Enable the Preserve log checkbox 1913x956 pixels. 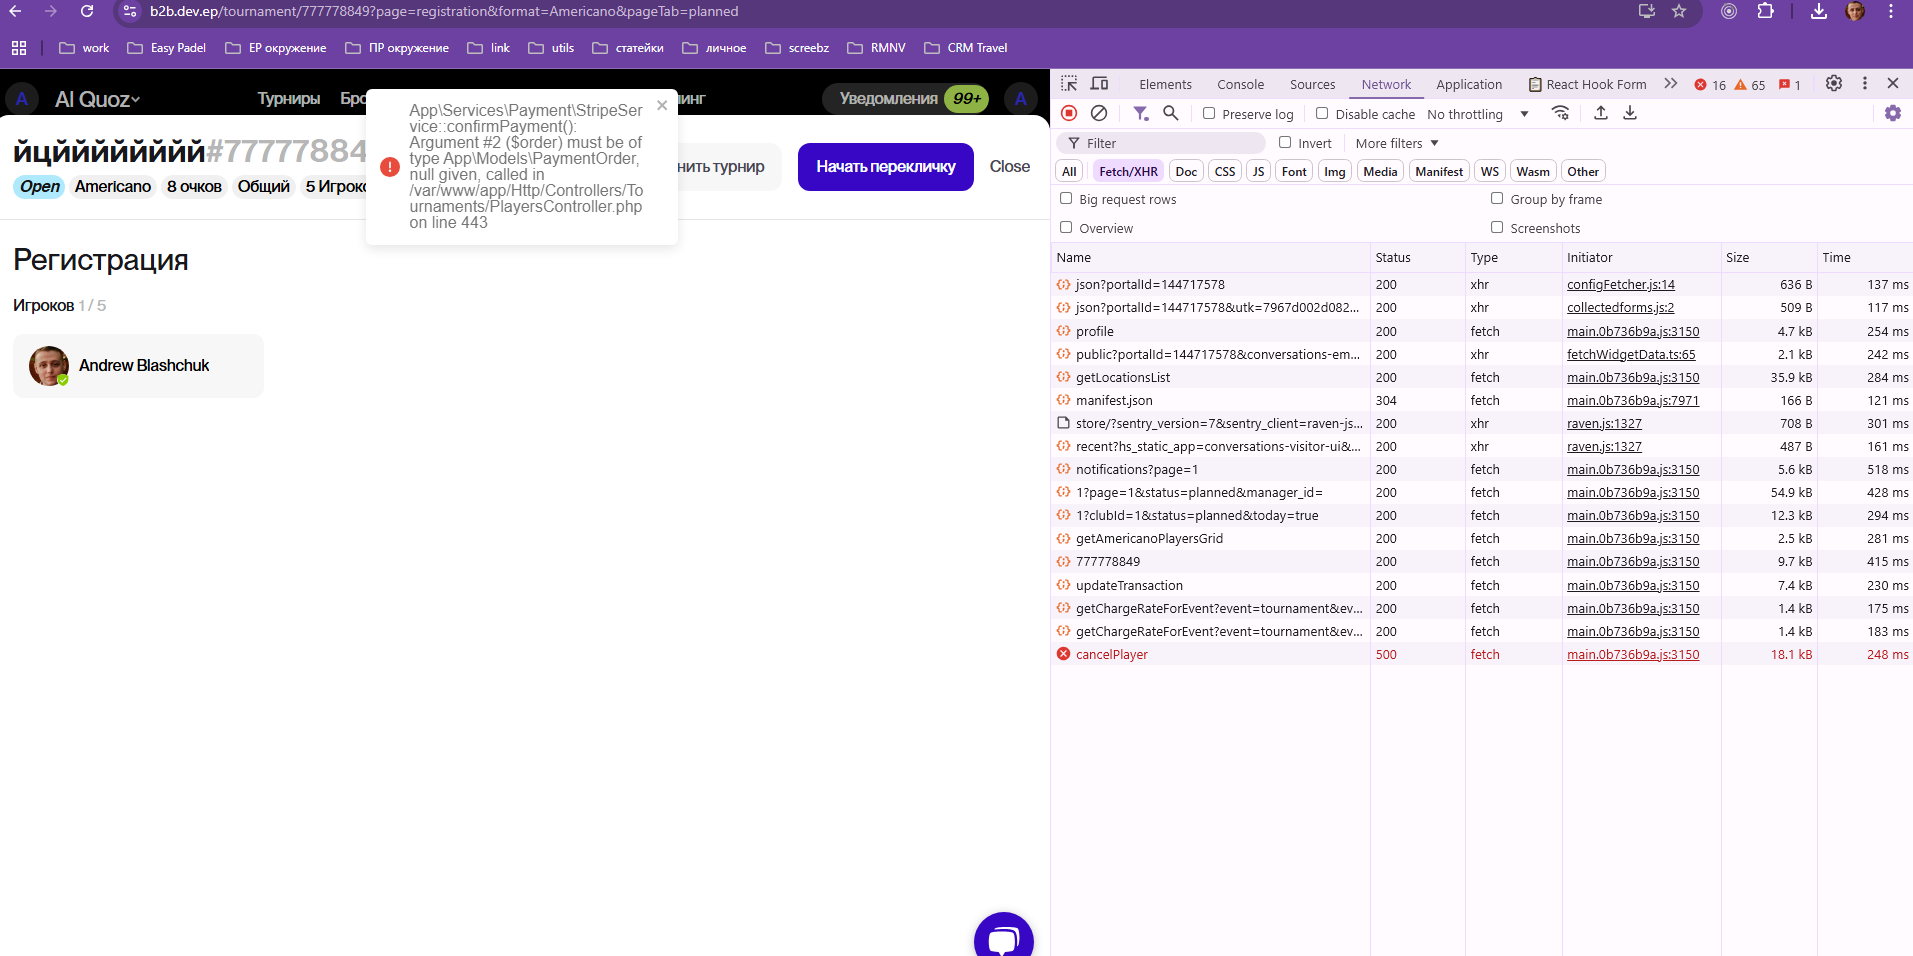coord(1209,114)
